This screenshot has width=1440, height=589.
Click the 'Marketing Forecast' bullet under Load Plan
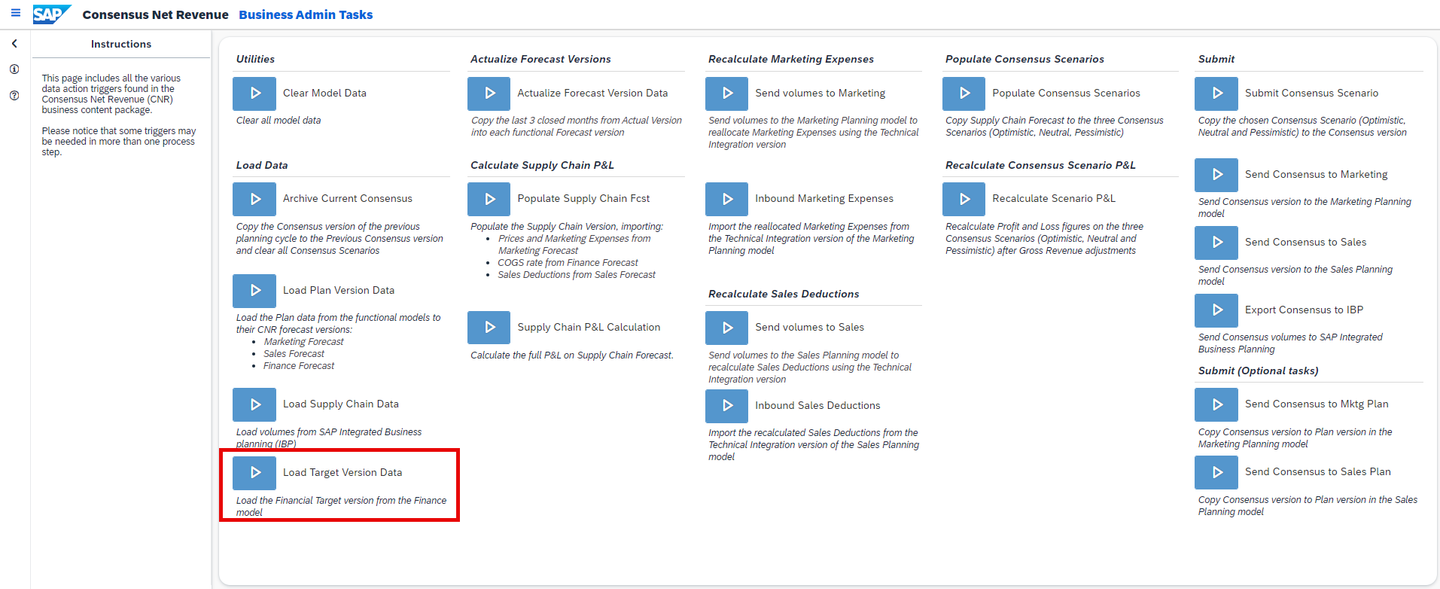pos(304,342)
